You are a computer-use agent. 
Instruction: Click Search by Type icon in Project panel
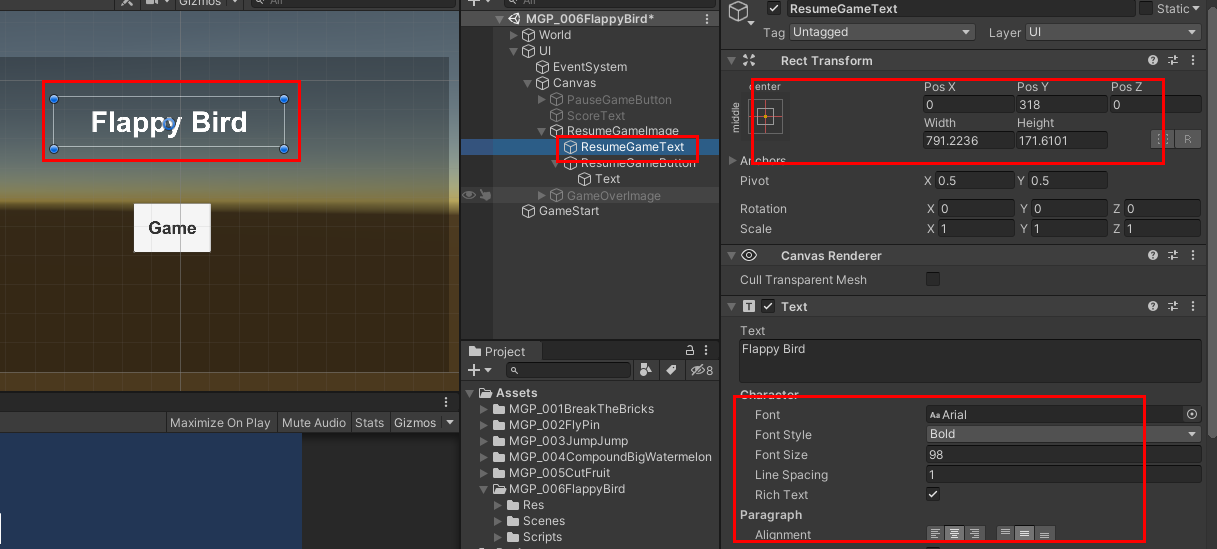(x=646, y=370)
